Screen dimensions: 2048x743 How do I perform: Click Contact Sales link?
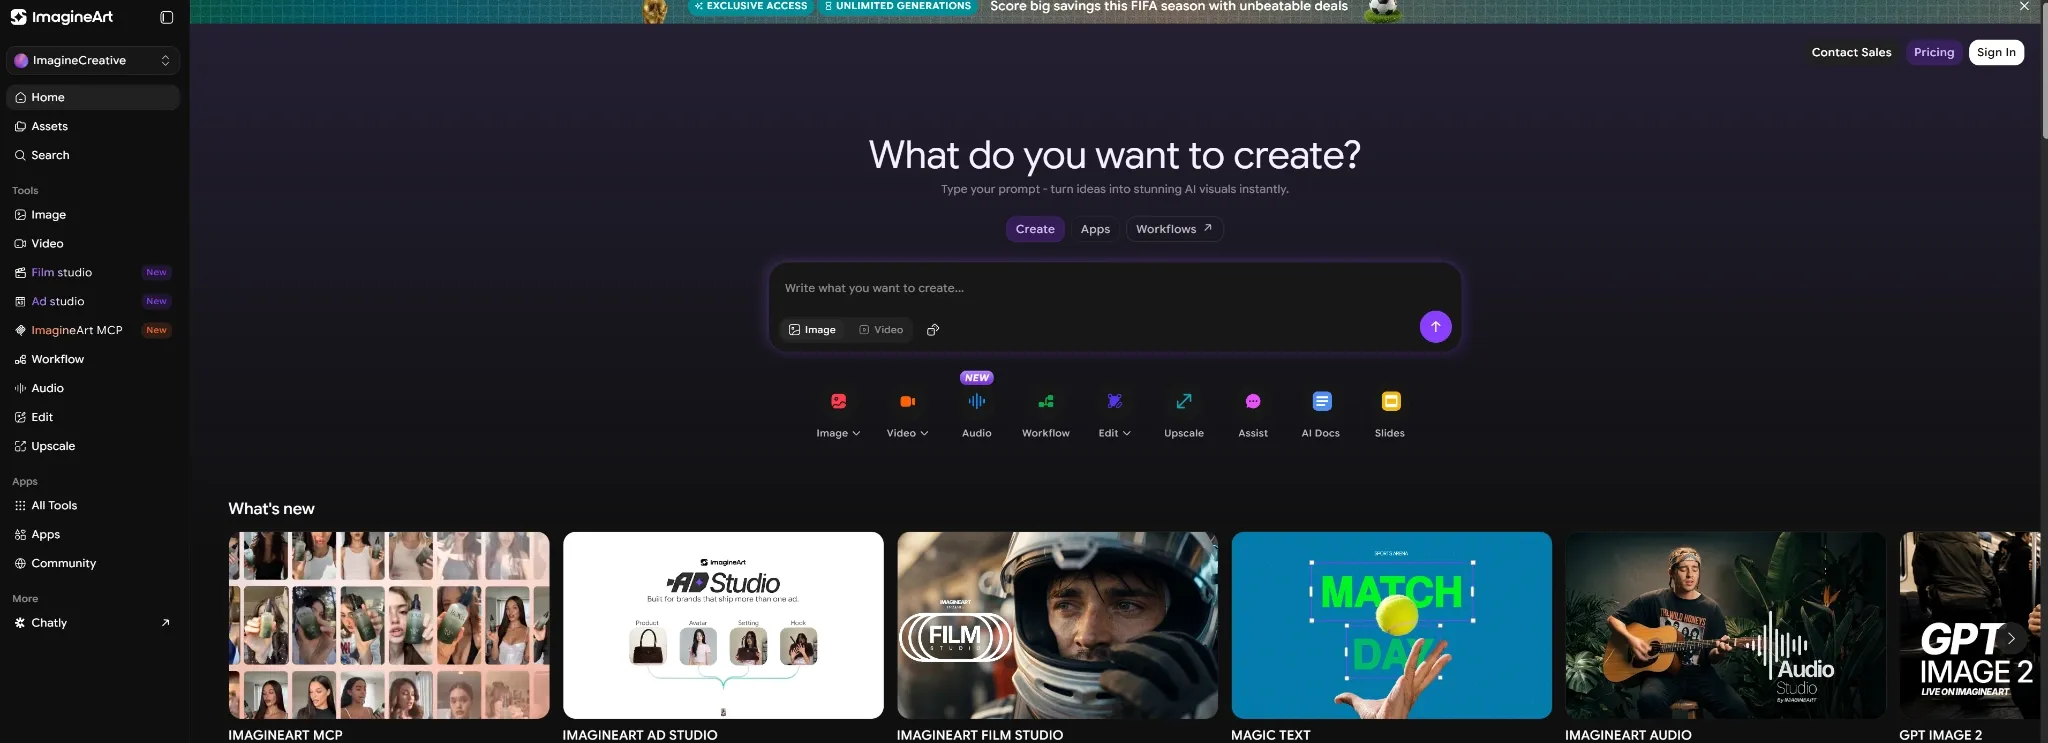click(1851, 52)
